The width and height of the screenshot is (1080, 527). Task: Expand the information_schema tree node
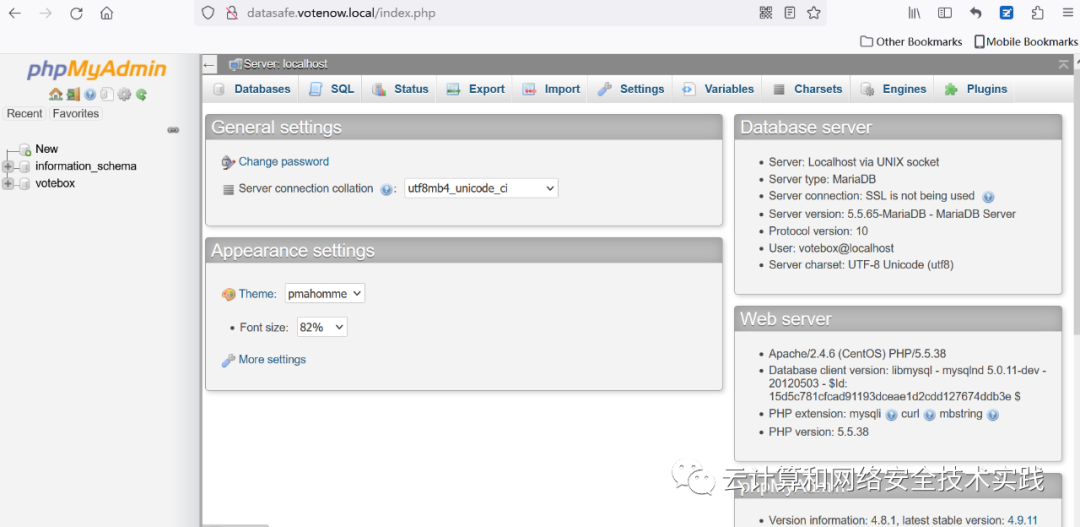(8, 166)
